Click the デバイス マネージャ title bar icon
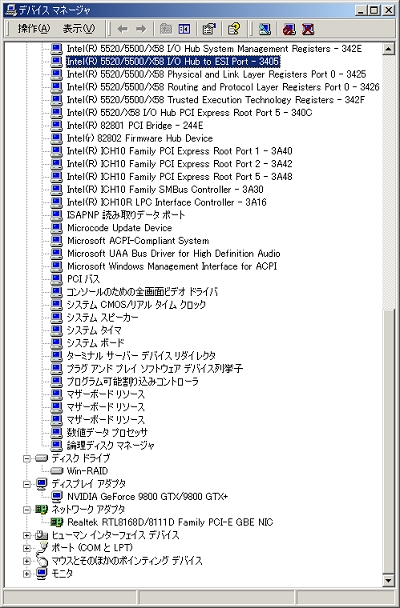Viewport: 400px width, 608px height. [10, 10]
